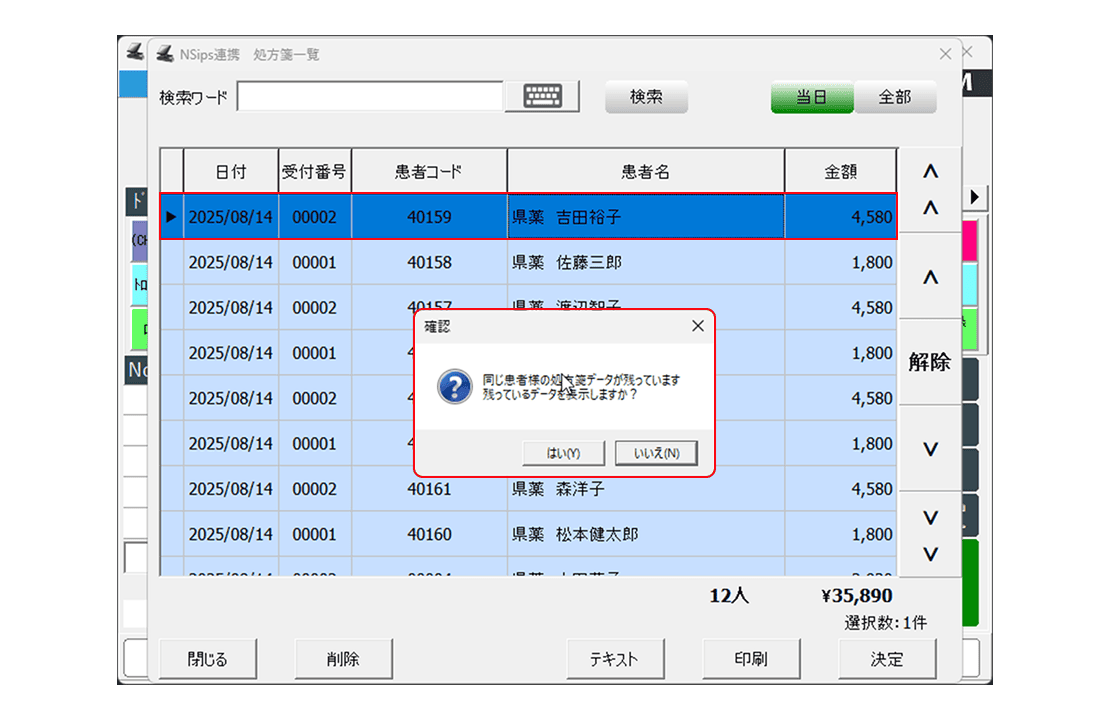
Task: Click the 金額 column header
Action: point(840,172)
